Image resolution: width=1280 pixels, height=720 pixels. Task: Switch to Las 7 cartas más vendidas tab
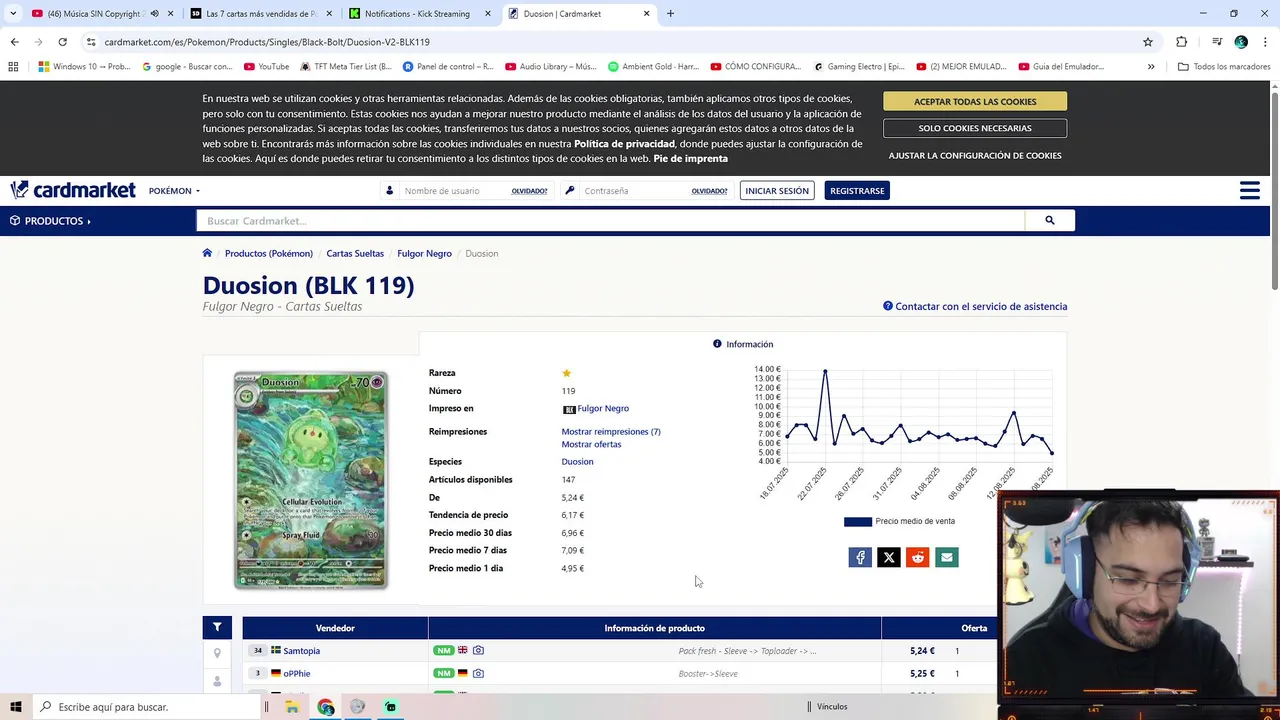point(262,14)
